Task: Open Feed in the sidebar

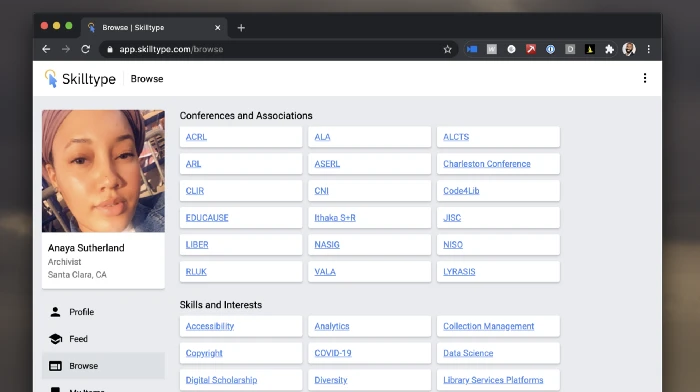Action: coord(103,339)
